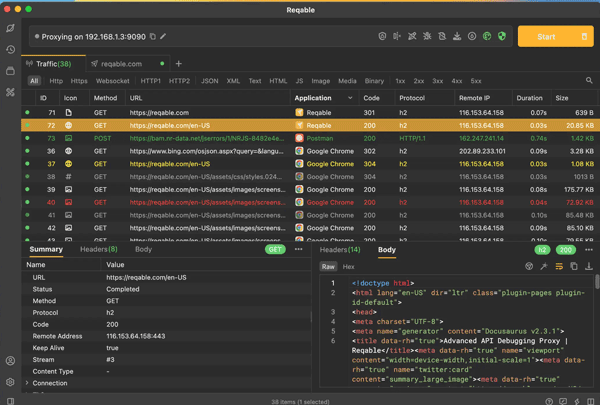Copy the proxy address
Viewport: 600px width, 405px height.
click(153, 37)
